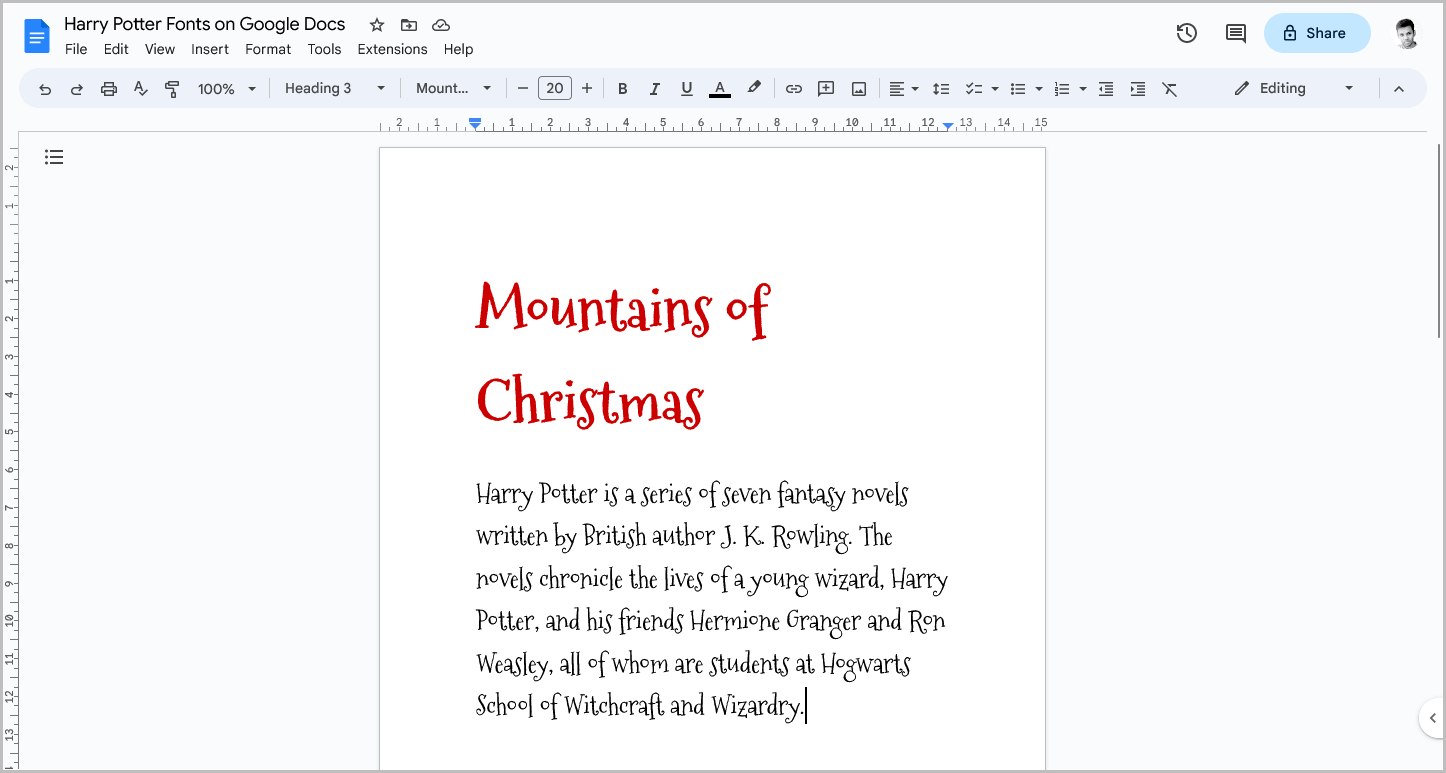The width and height of the screenshot is (1446, 773).
Task: Open the Extensions menu
Action: point(392,48)
